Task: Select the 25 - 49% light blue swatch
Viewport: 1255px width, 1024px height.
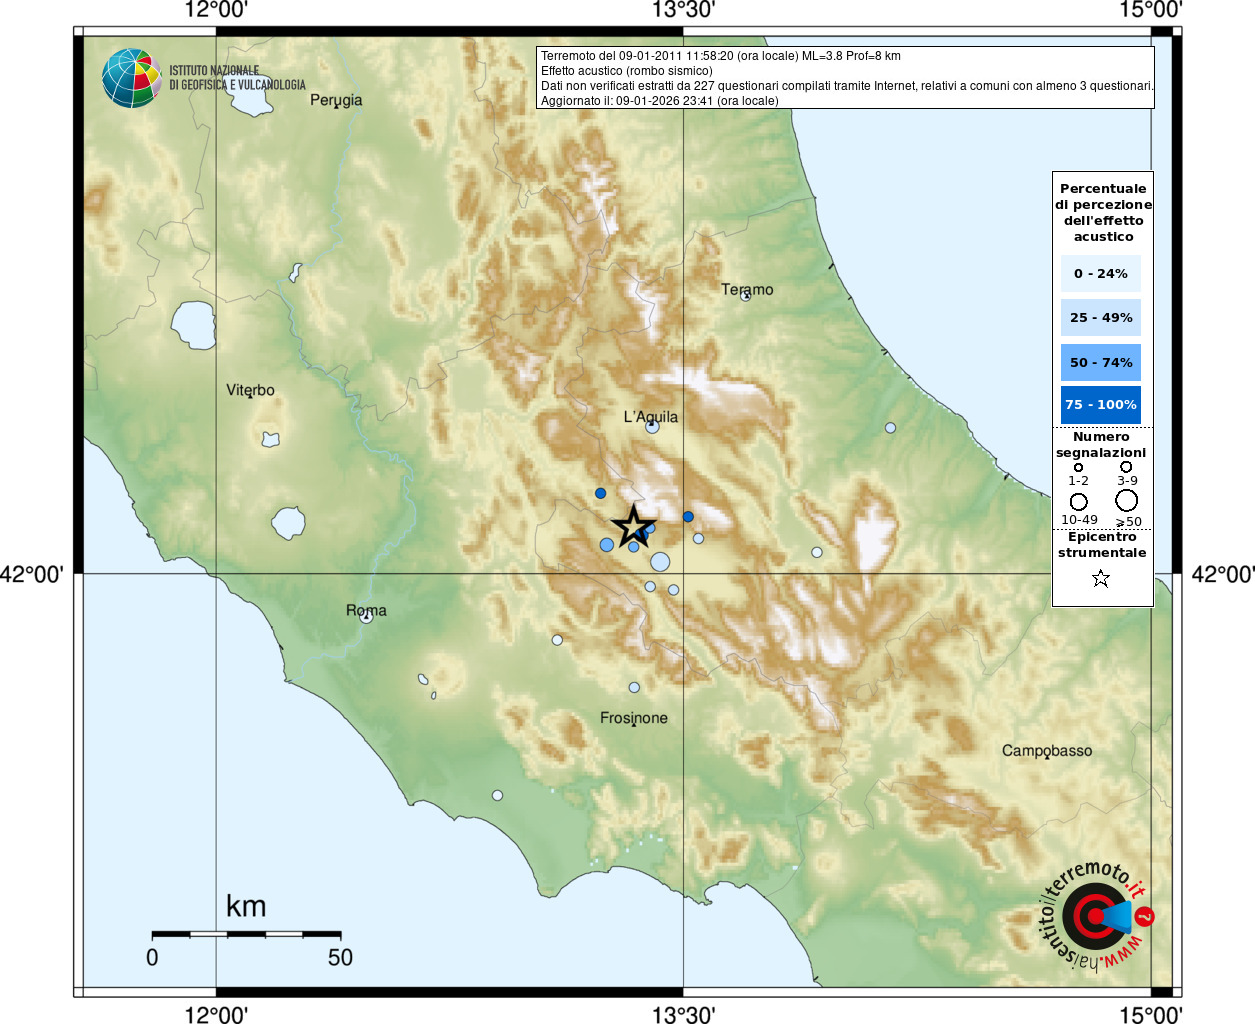Action: (1101, 318)
